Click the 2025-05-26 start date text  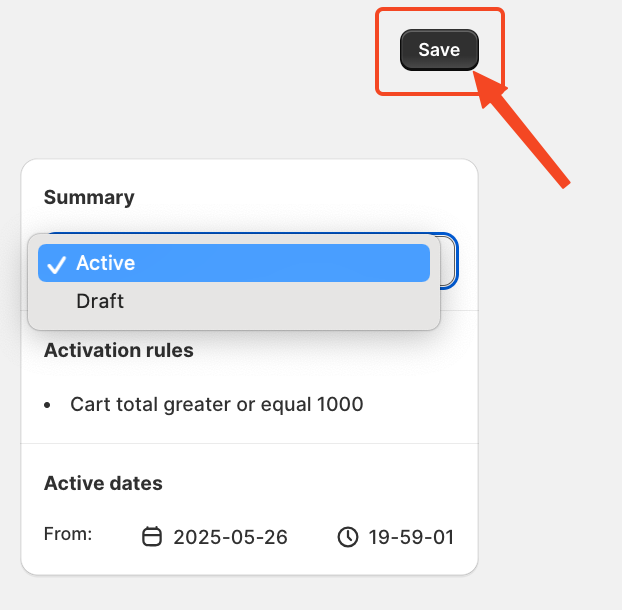pyautogui.click(x=230, y=537)
